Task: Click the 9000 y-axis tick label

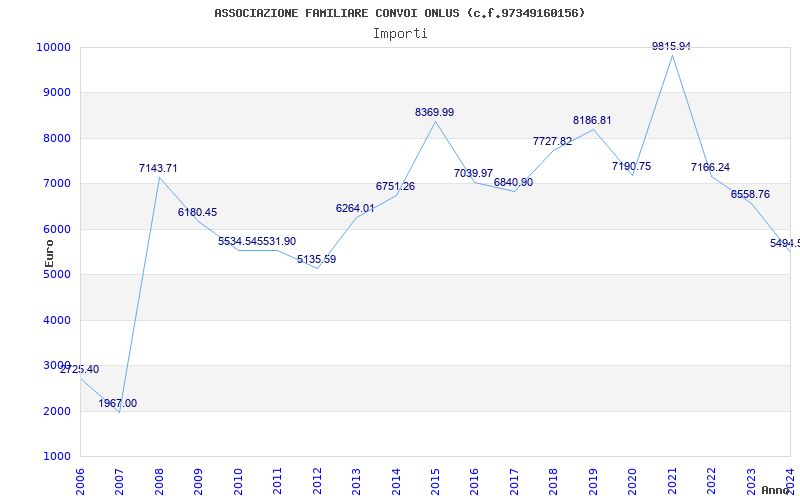Action: [56, 93]
